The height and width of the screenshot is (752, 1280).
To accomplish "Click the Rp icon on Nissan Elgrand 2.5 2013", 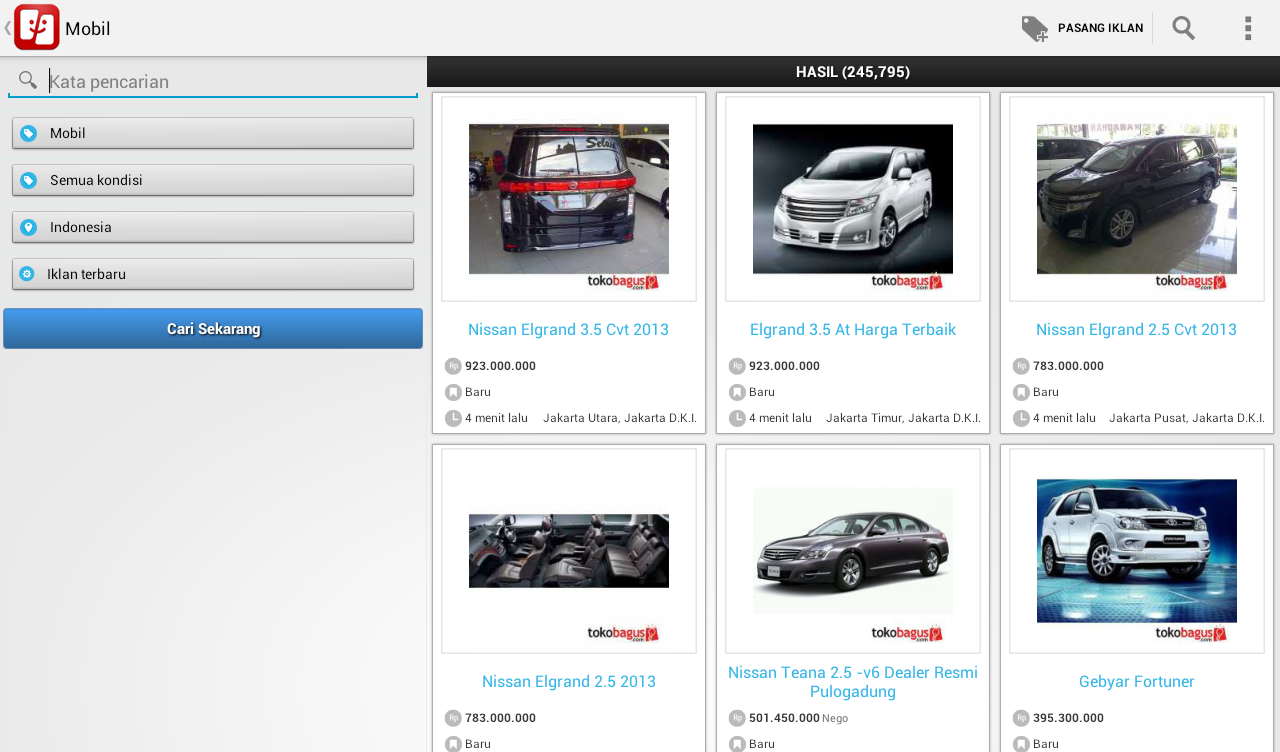I will [x=453, y=718].
